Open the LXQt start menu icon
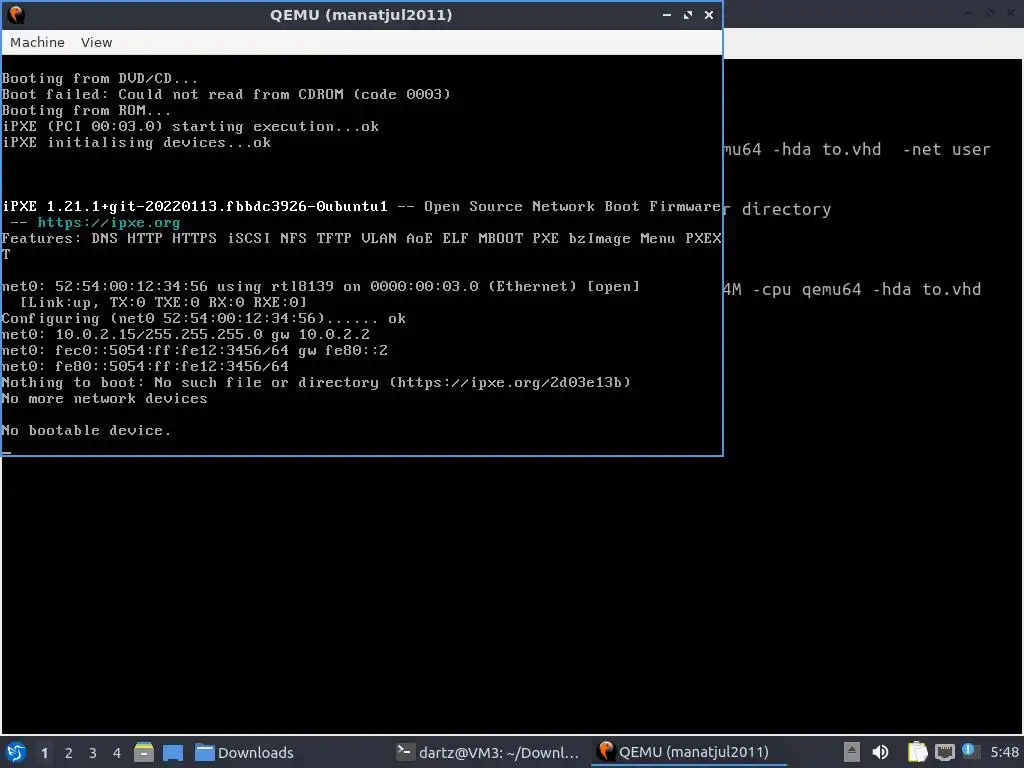Viewport: 1024px width, 768px height. 16,752
